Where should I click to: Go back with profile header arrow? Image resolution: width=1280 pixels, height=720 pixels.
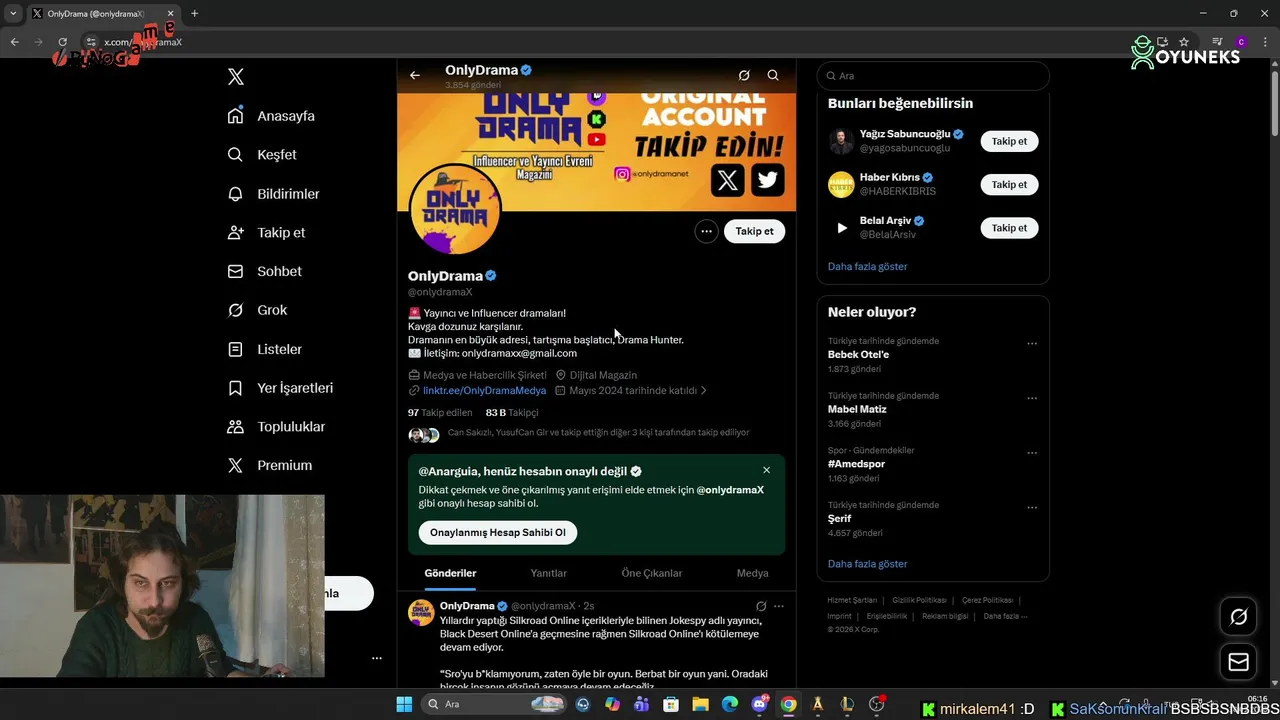click(415, 75)
